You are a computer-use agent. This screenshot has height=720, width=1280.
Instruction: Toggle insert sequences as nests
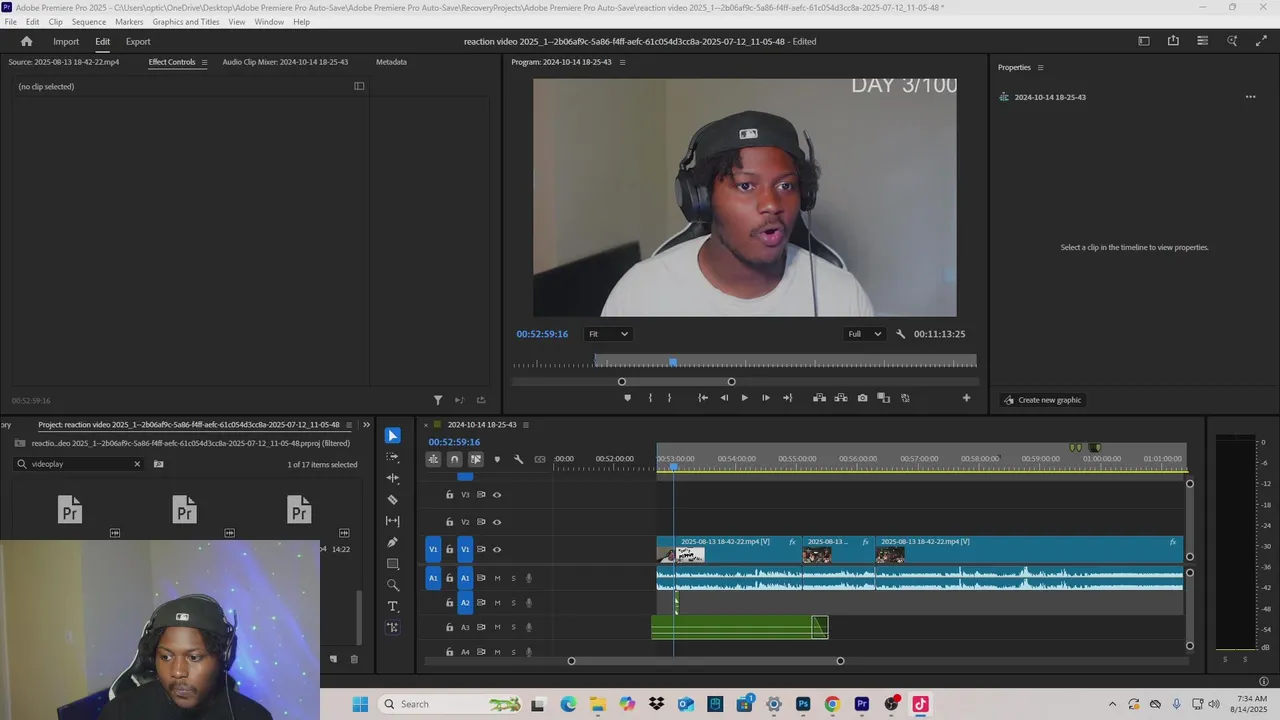tap(433, 459)
